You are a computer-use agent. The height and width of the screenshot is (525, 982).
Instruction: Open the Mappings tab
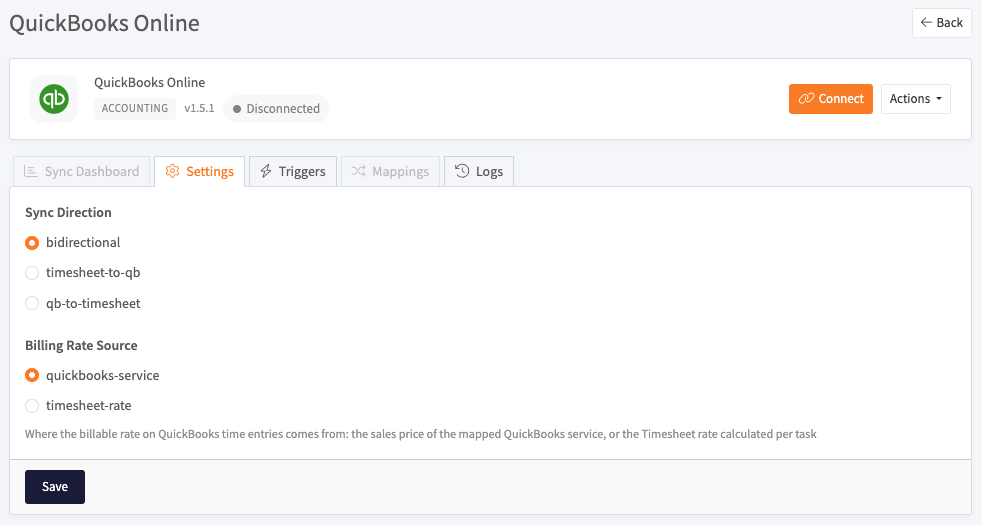390,171
